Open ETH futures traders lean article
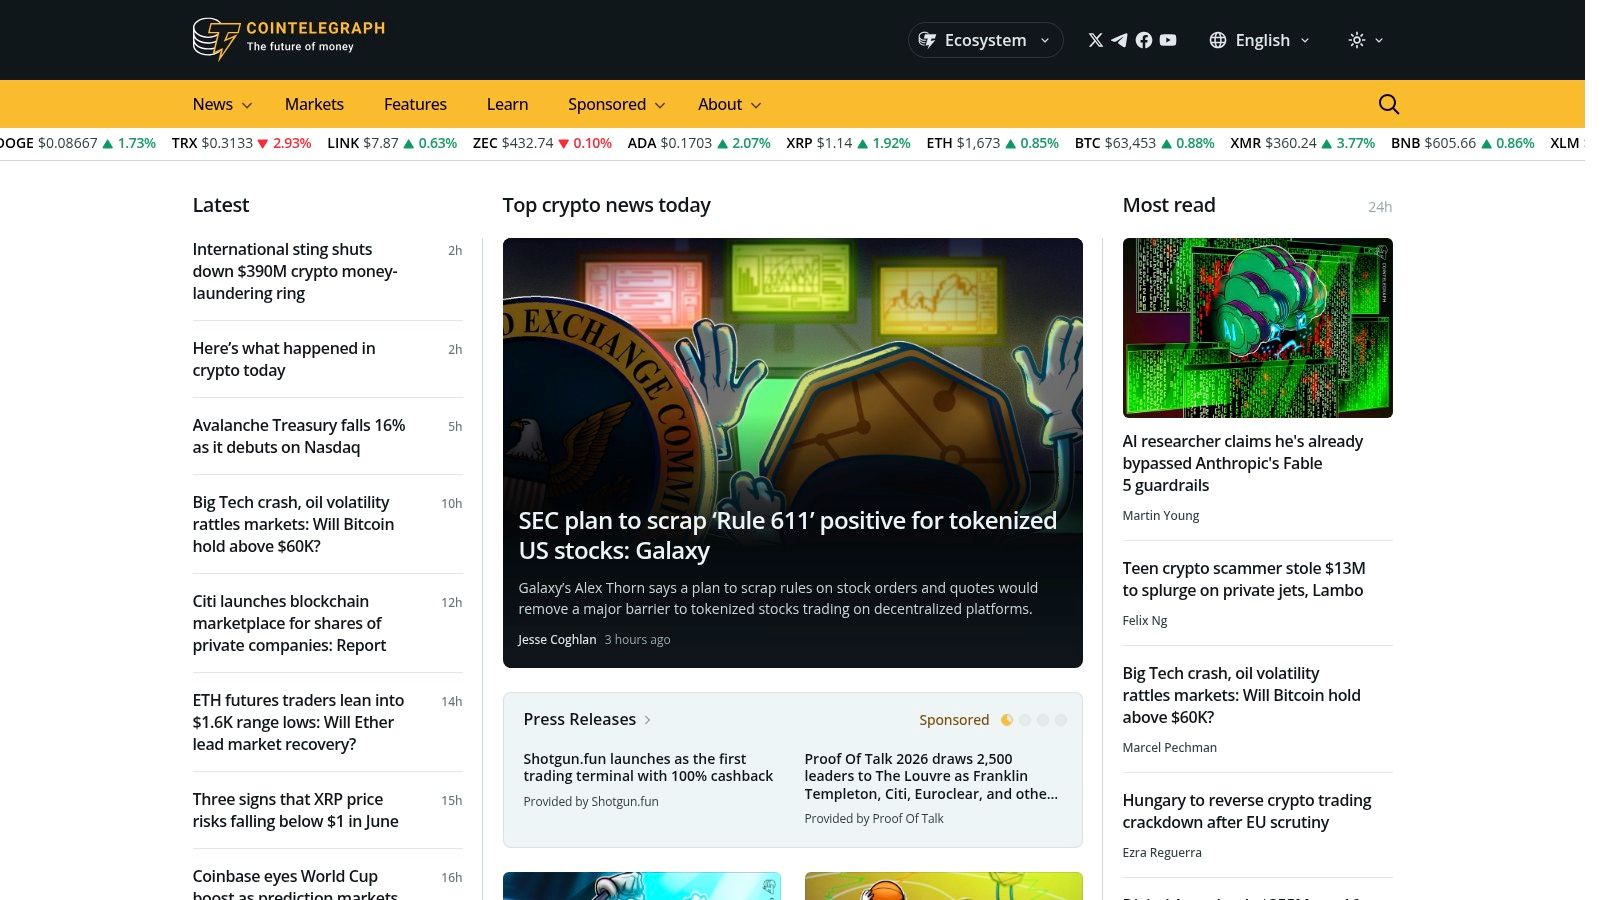The width and height of the screenshot is (1600, 900). tap(298, 722)
